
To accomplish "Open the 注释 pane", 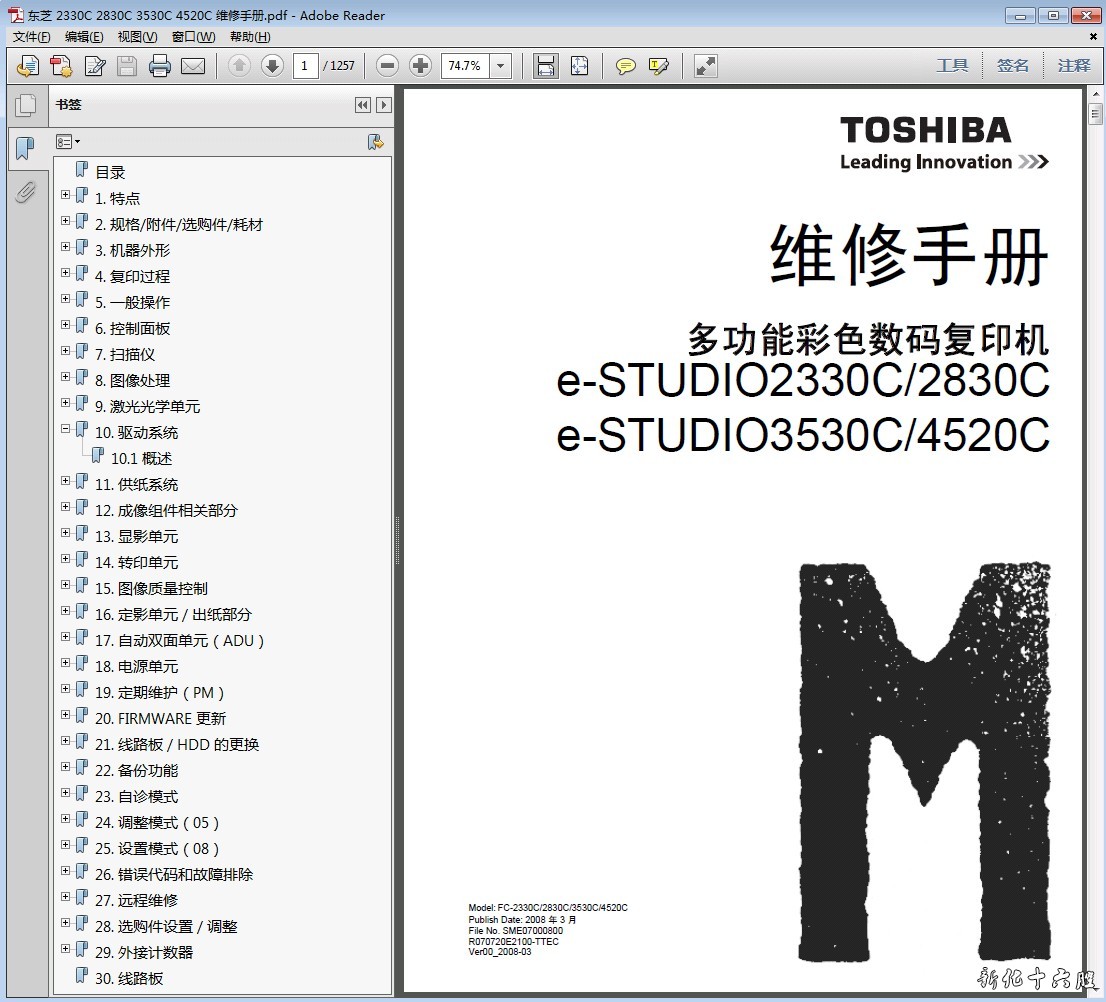I will pyautogui.click(x=1074, y=65).
